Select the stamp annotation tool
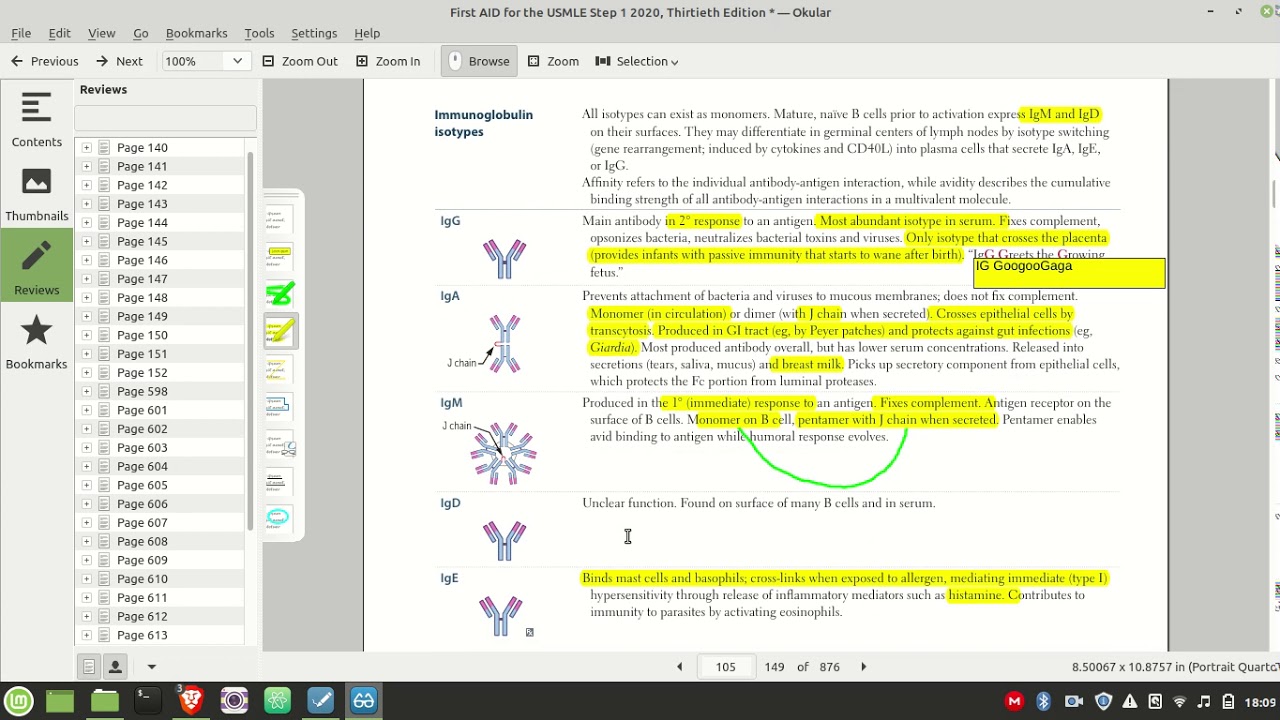1280x720 pixels. pyautogui.click(x=280, y=443)
